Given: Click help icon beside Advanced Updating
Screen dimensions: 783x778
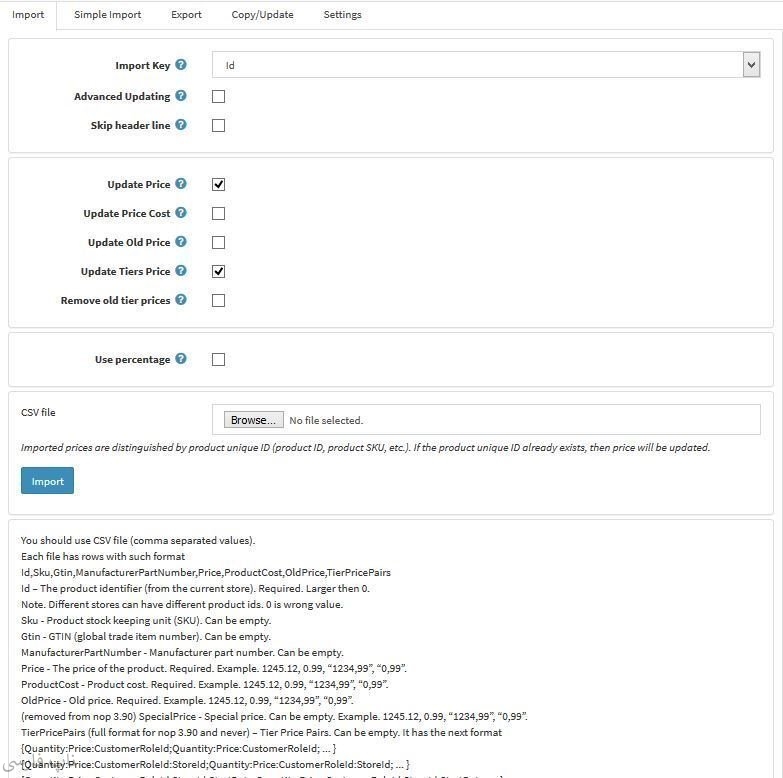Looking at the screenshot, I should click(181, 96).
